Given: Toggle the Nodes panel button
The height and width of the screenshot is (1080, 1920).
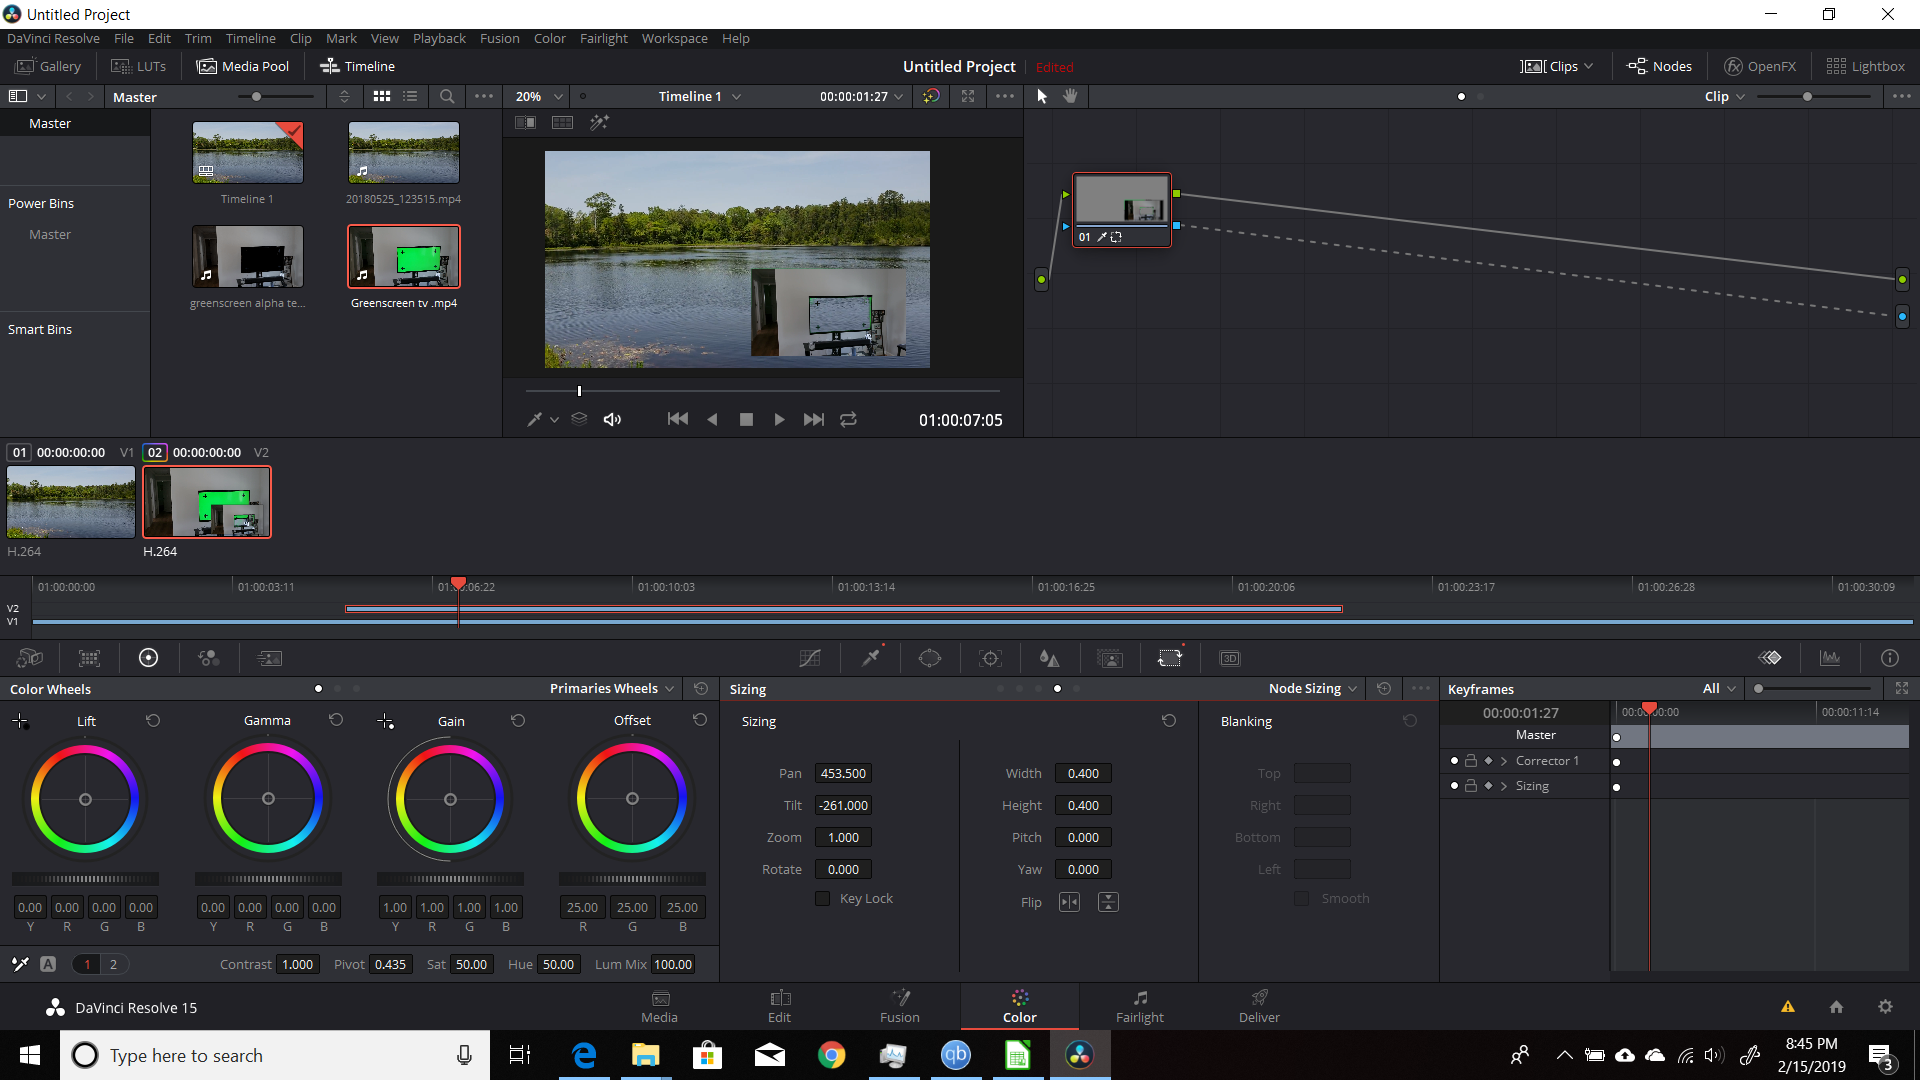Looking at the screenshot, I should [1659, 66].
